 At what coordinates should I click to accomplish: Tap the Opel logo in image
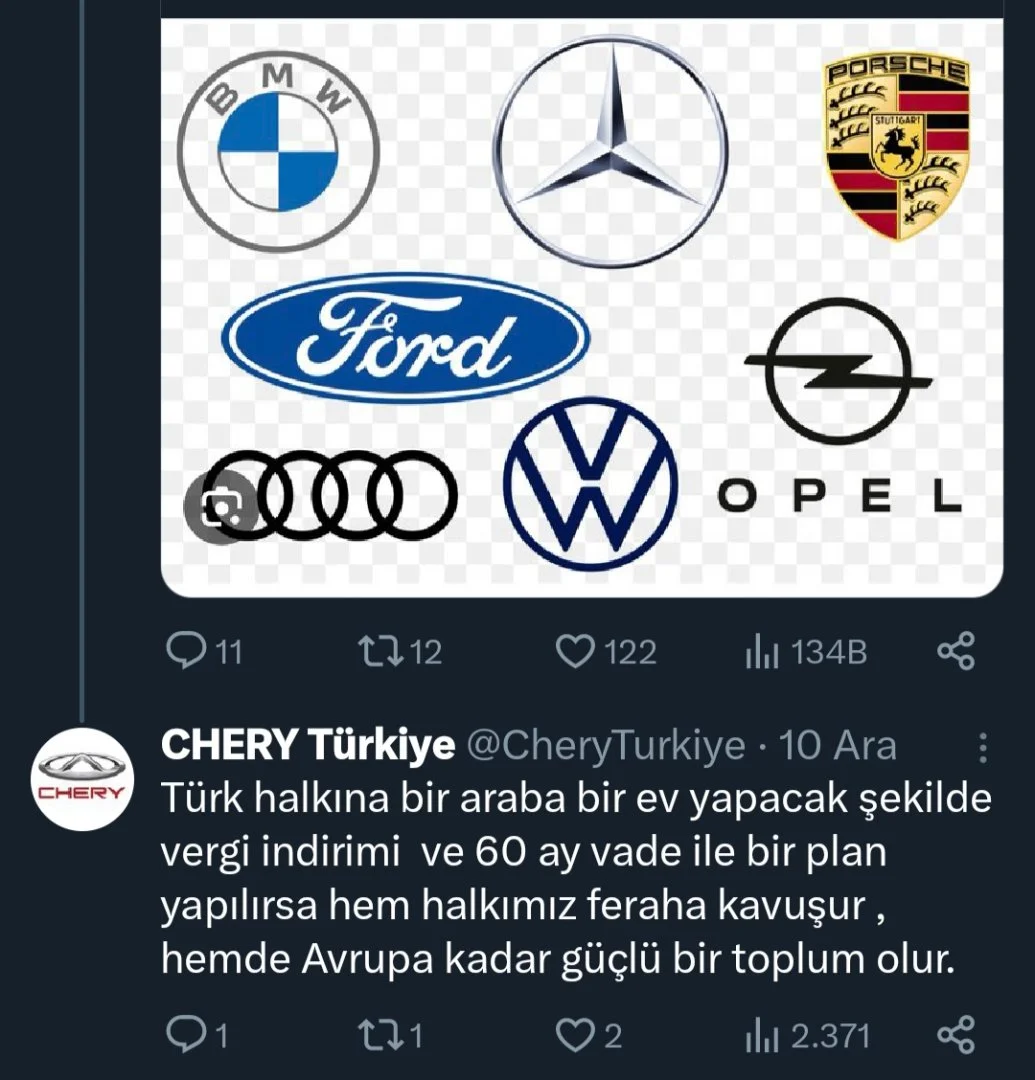pyautogui.click(x=839, y=406)
